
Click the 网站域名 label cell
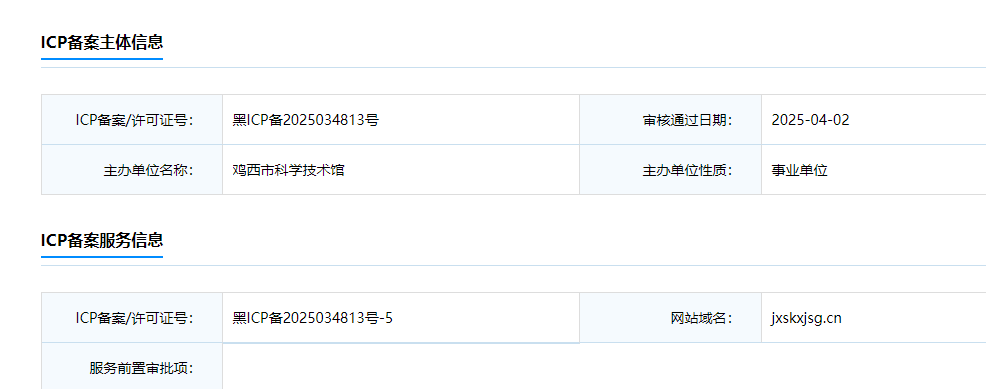coord(670,318)
